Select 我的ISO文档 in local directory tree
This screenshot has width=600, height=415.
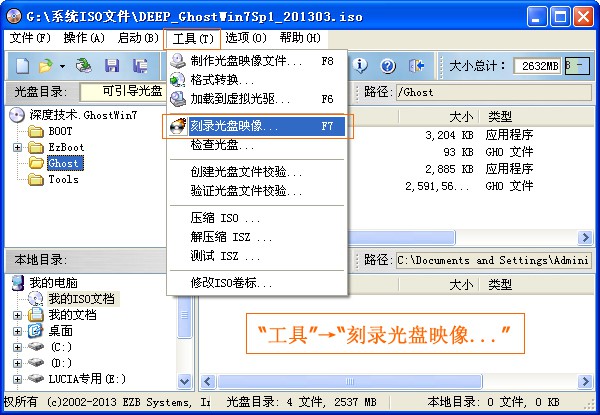click(x=81, y=299)
